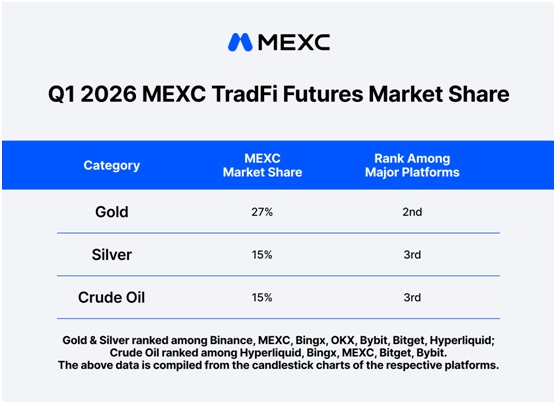Click Crude Oil's 15% market share value

pyautogui.click(x=262, y=297)
